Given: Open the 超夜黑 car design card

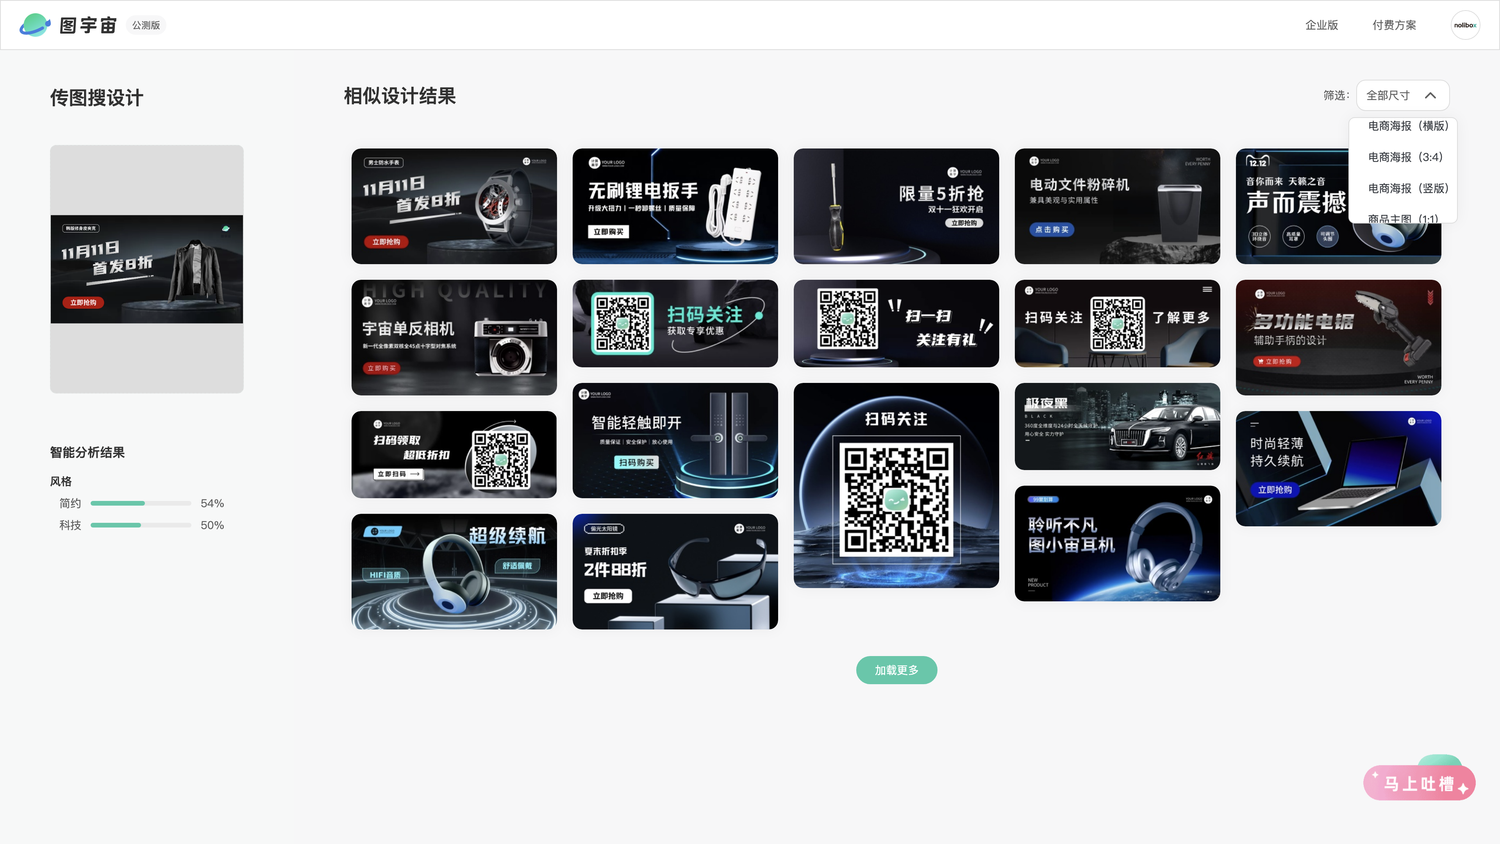Looking at the screenshot, I should point(1117,426).
